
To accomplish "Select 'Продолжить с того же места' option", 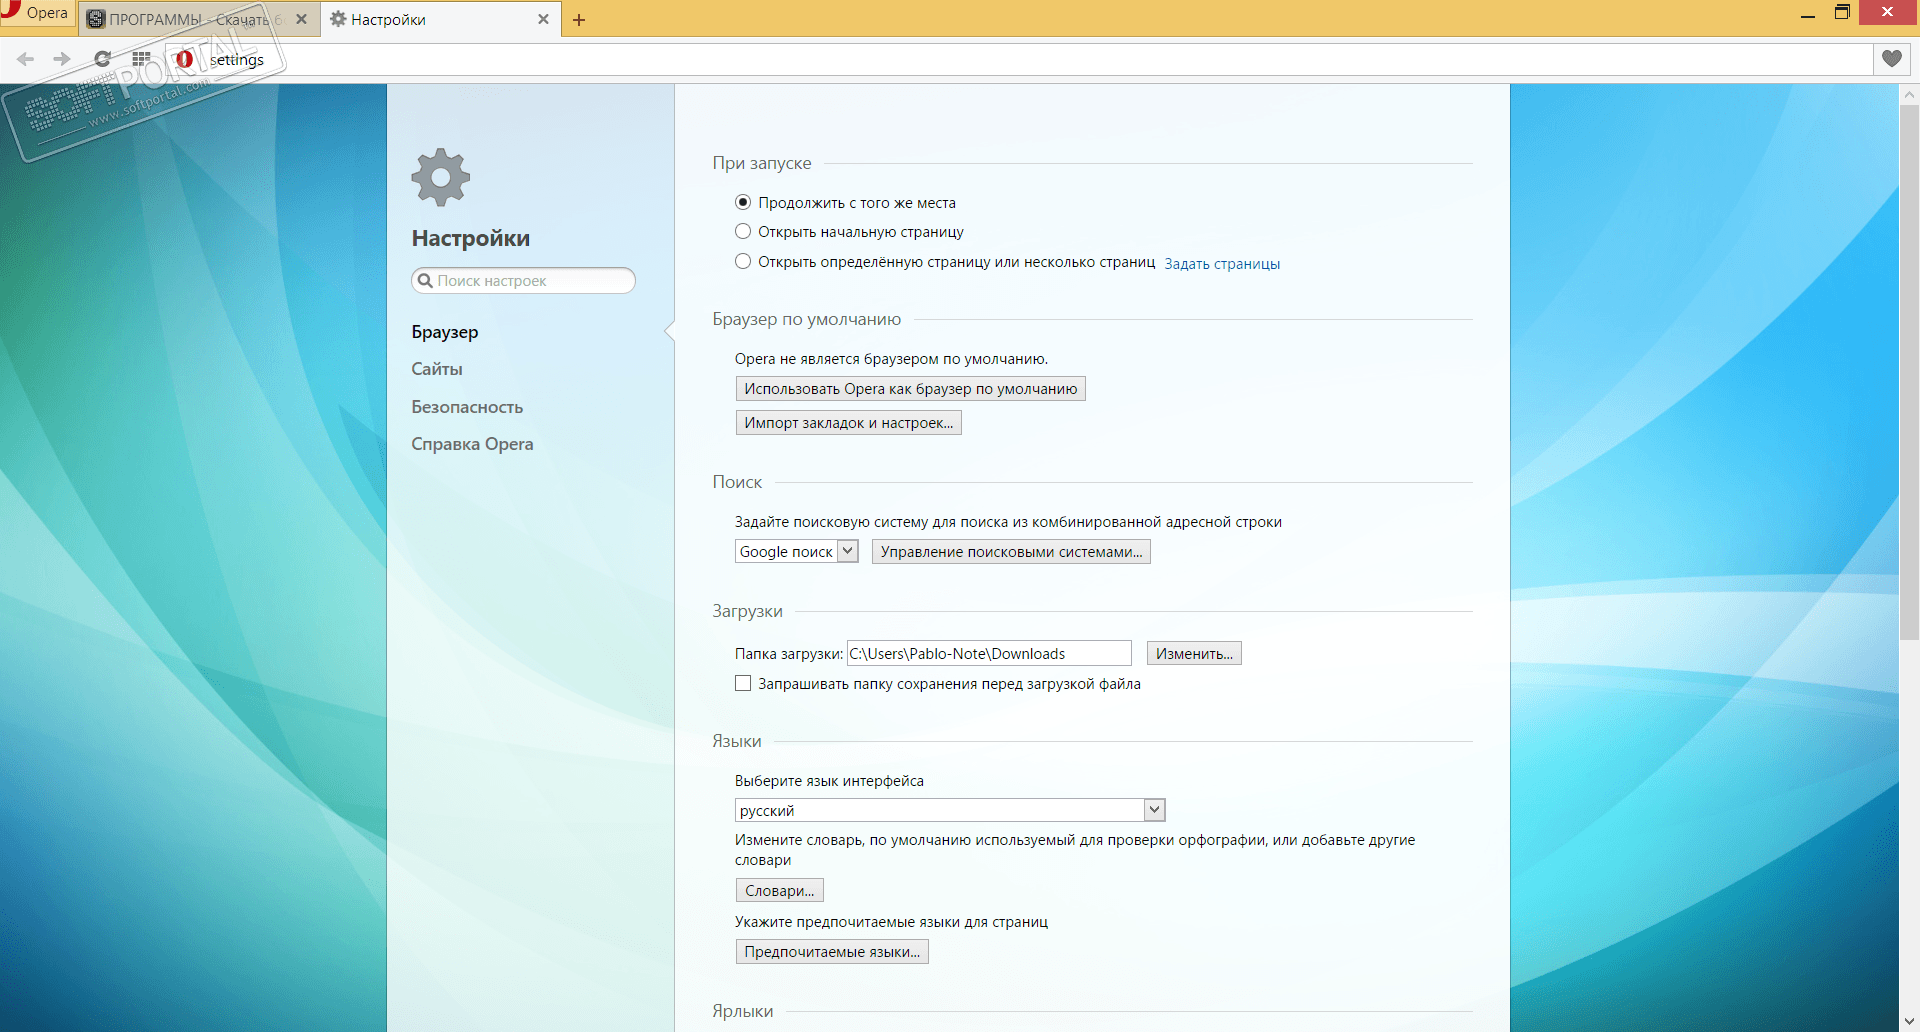I will (x=743, y=202).
